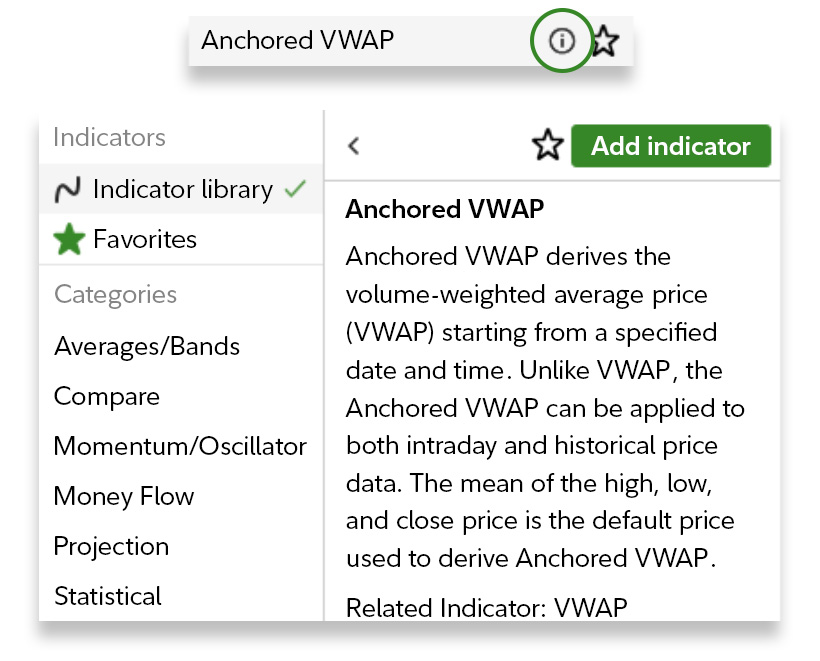Favorite Anchored VWAP using the top row star
The image size is (820, 661).
coord(605,41)
